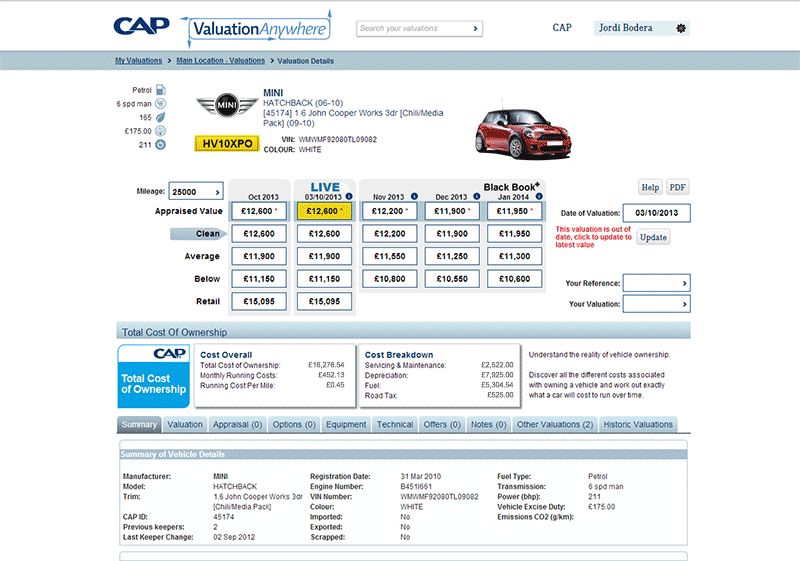Export the valuation with PDF button

(678, 187)
